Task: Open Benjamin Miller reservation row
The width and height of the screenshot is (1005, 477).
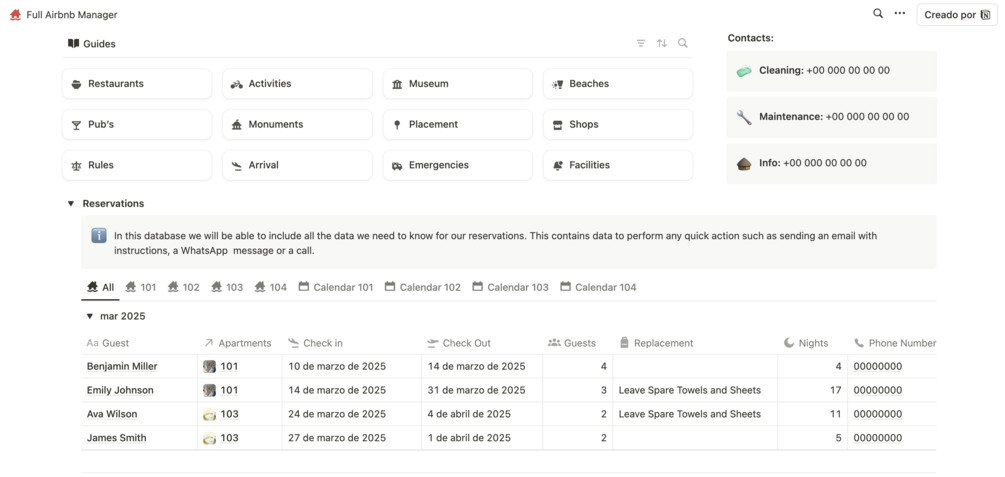Action: coord(122,366)
